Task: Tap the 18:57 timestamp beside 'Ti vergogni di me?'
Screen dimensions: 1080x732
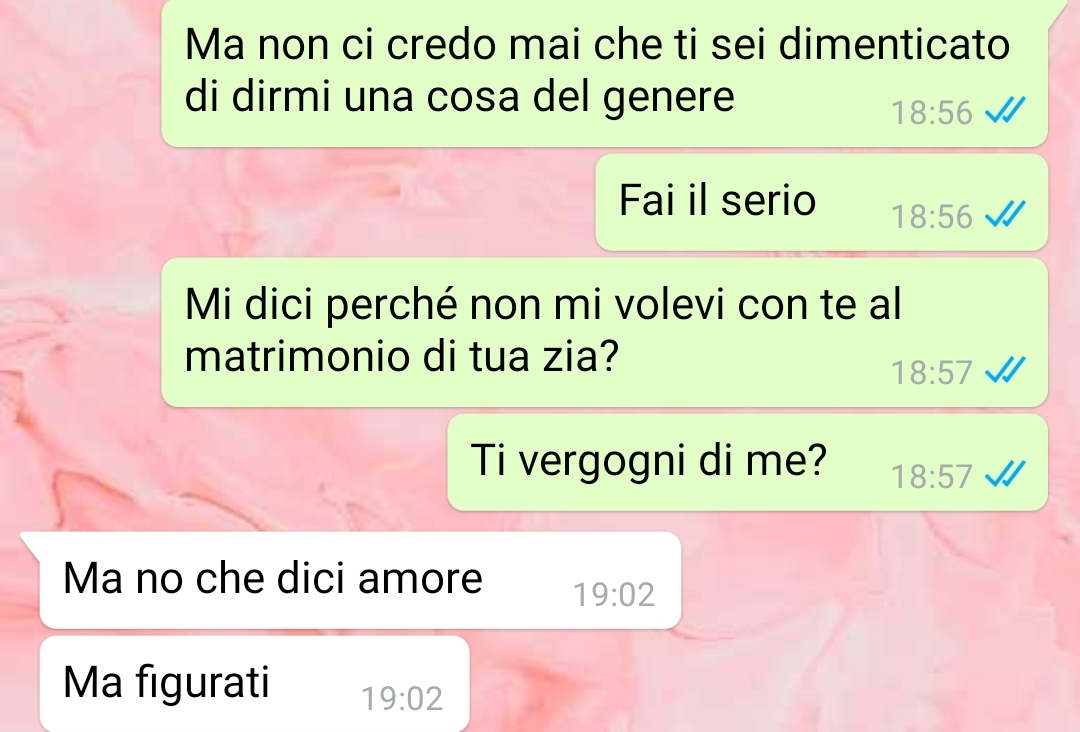Action: (932, 477)
